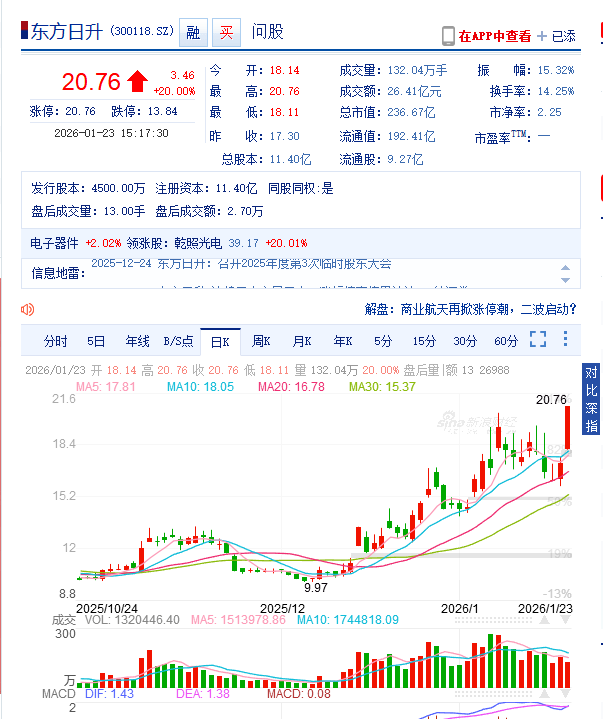Image resolution: width=603 pixels, height=719 pixels.
Task: Open 解盘 commercial aerospace article link
Action: (x=470, y=310)
